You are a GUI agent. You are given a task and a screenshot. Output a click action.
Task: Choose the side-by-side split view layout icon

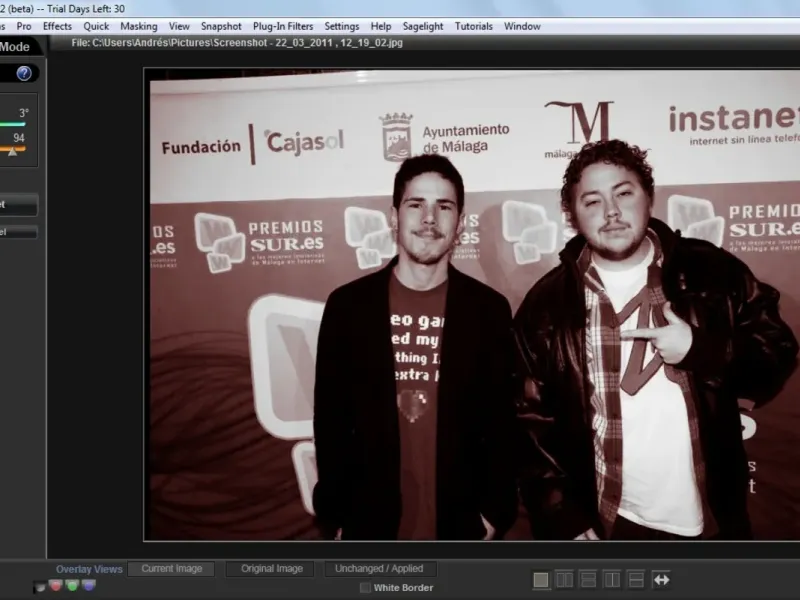pyautogui.click(x=564, y=580)
